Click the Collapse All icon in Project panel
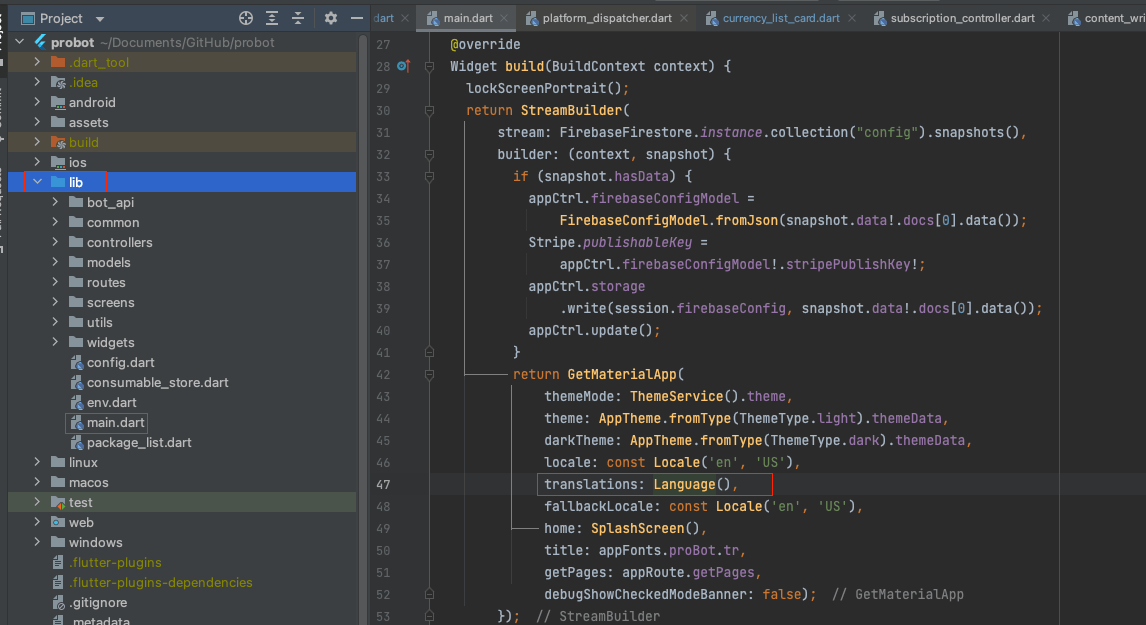 pos(299,18)
